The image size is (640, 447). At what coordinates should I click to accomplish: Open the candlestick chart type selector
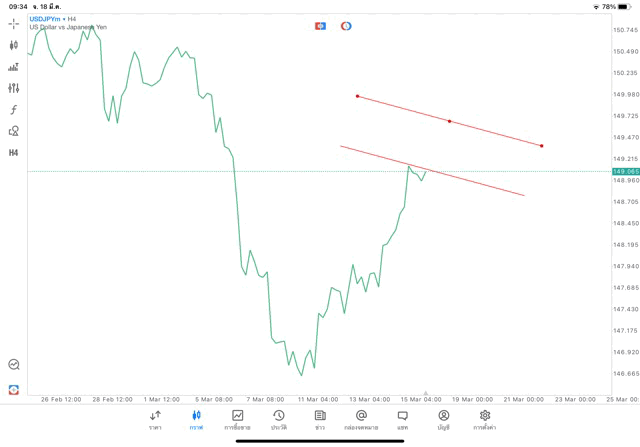[14, 45]
